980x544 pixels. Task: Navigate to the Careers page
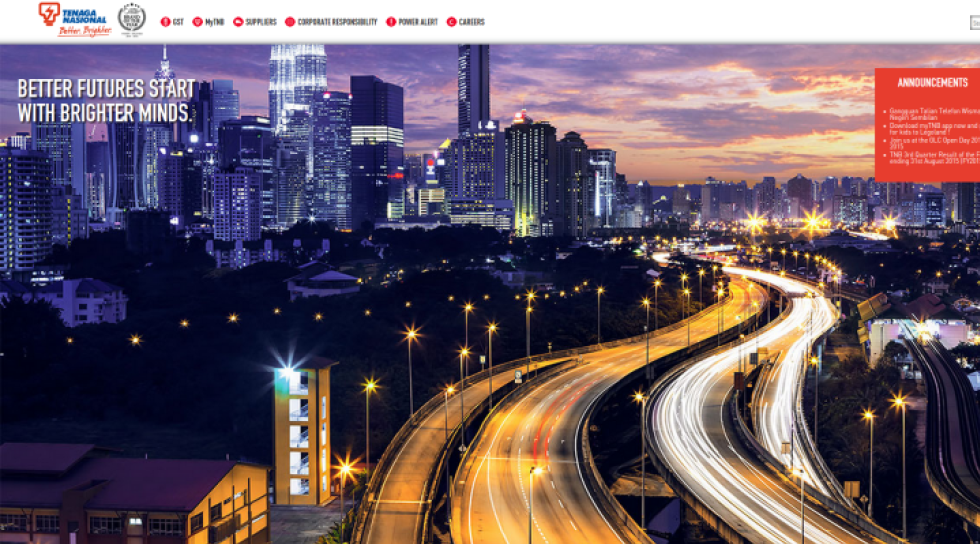(x=472, y=22)
